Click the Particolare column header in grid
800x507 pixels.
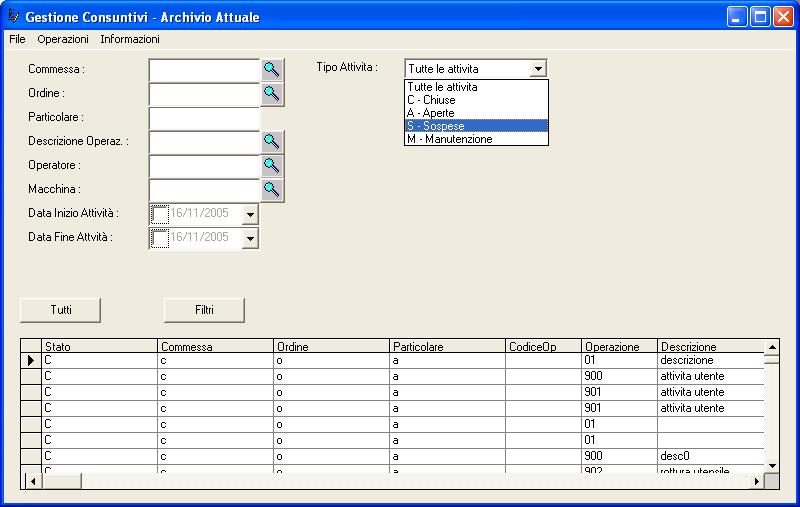[x=447, y=346]
